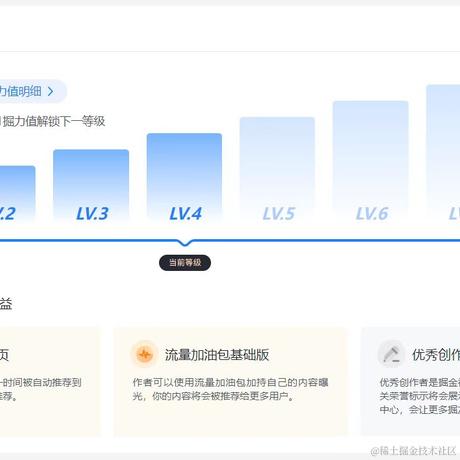Click the 流量加油包基础版 orange icon
Viewport: 460px width, 460px height.
(145, 354)
